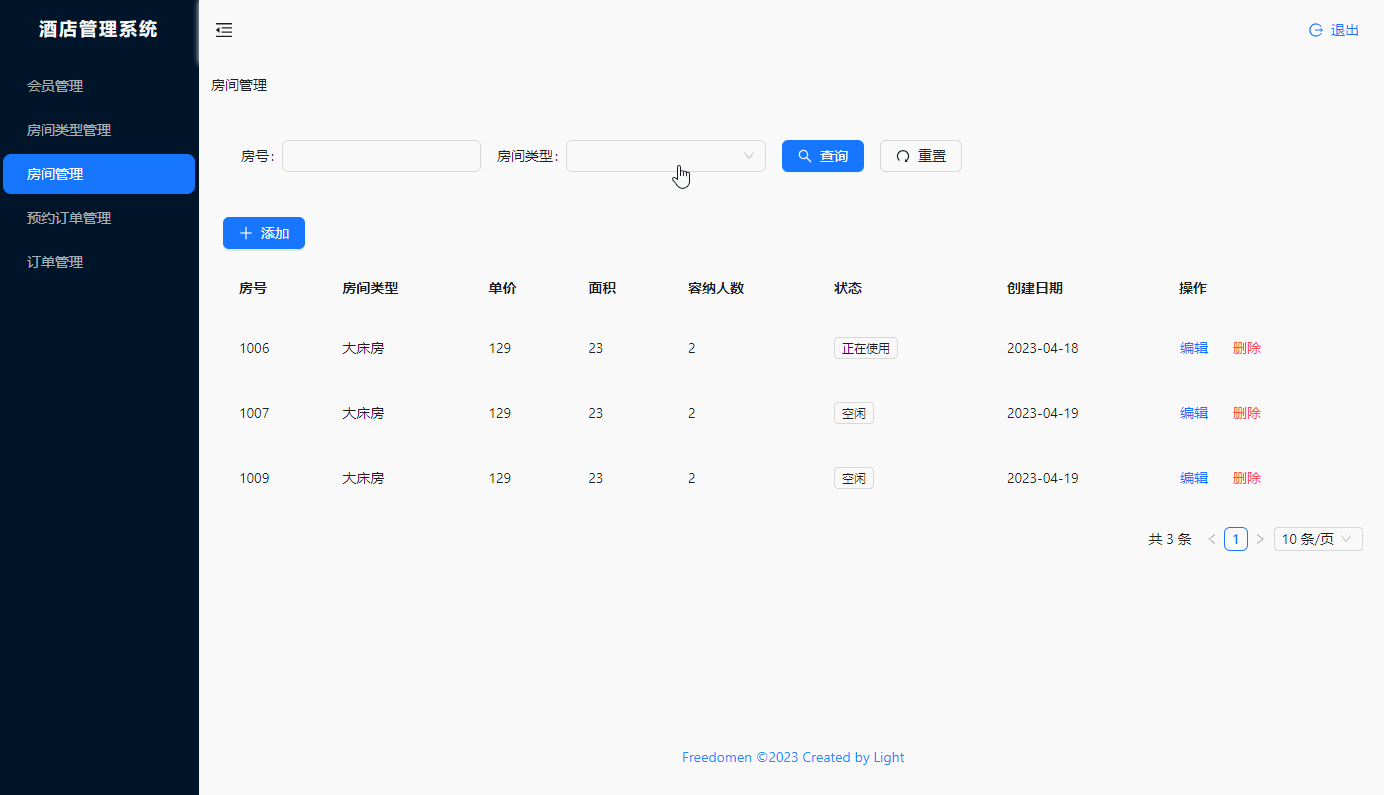The image size is (1384, 795).
Task: Click 大床房 room type in row 1007
Action: [363, 413]
